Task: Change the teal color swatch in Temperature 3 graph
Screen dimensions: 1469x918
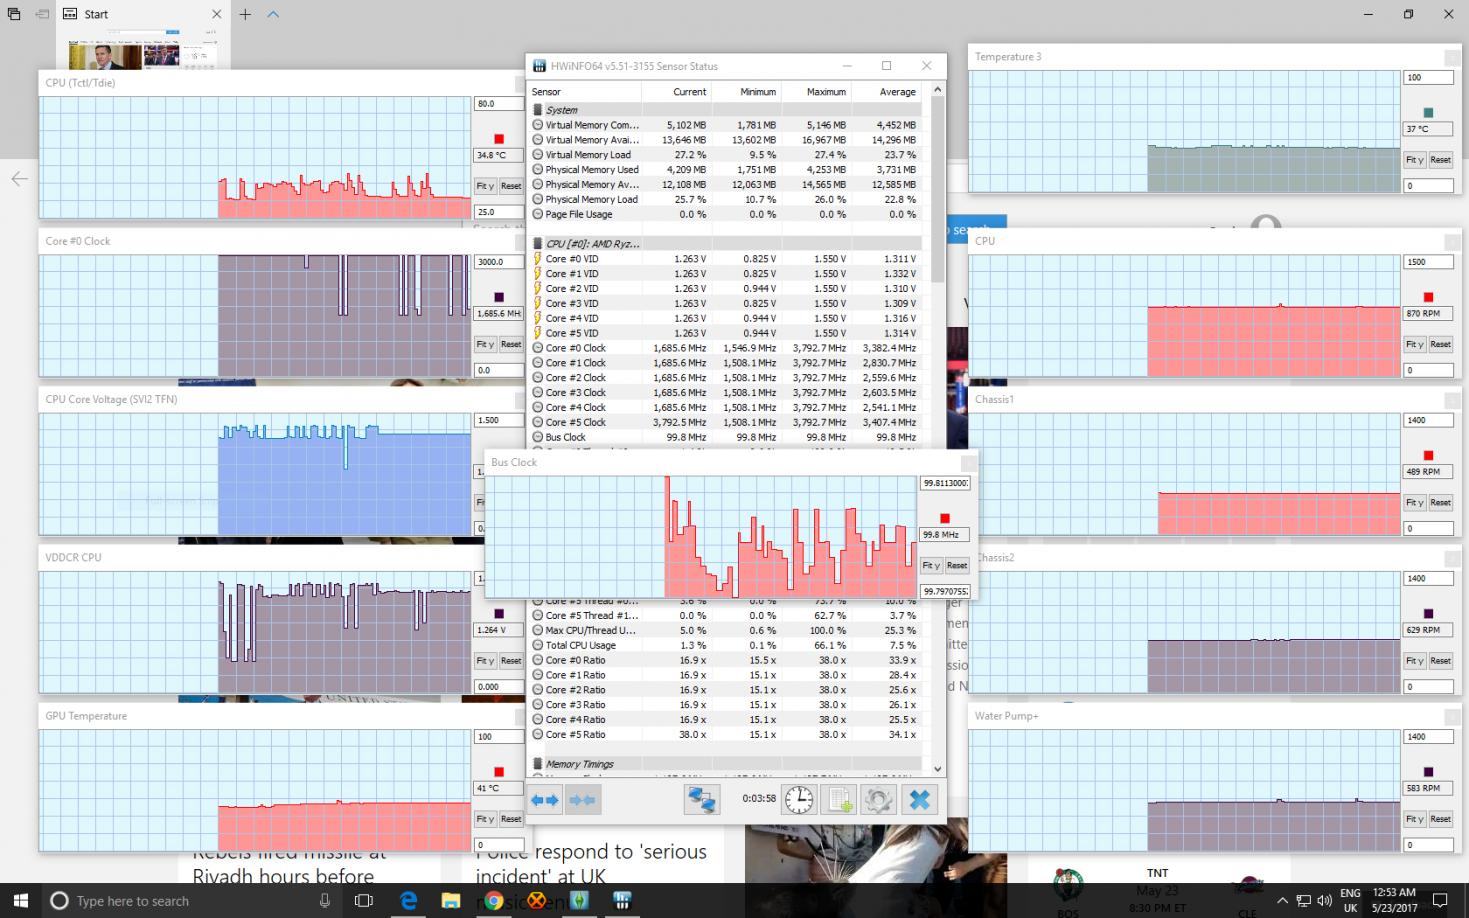Action: [1428, 113]
